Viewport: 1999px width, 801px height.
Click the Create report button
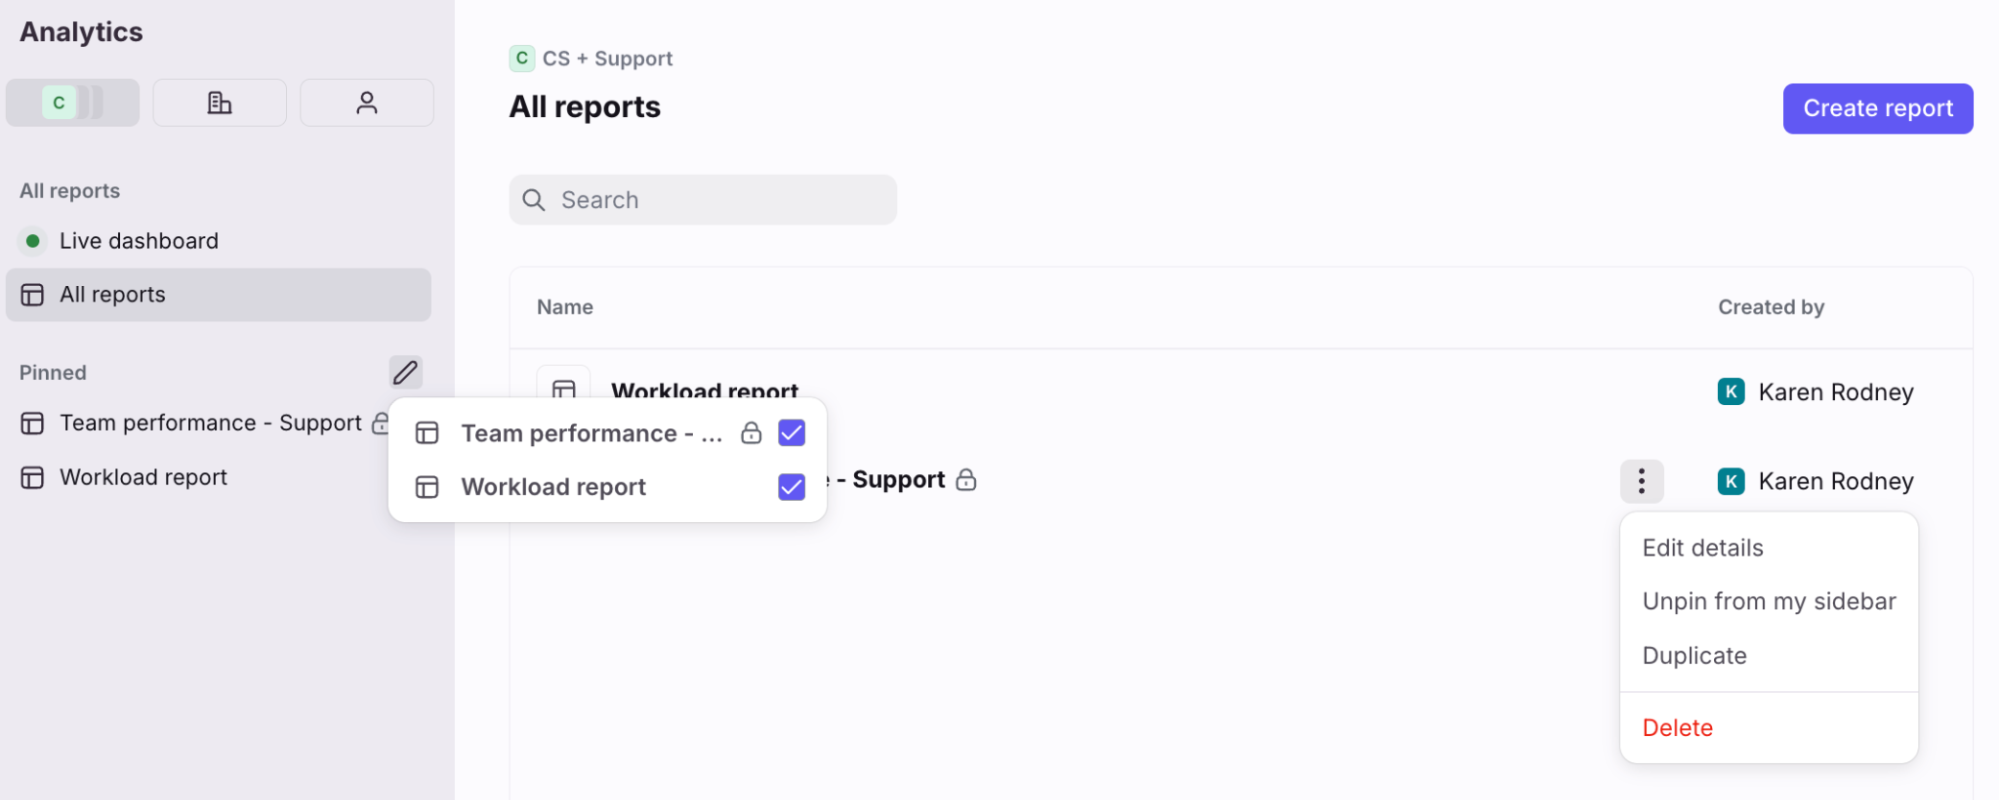click(1877, 108)
